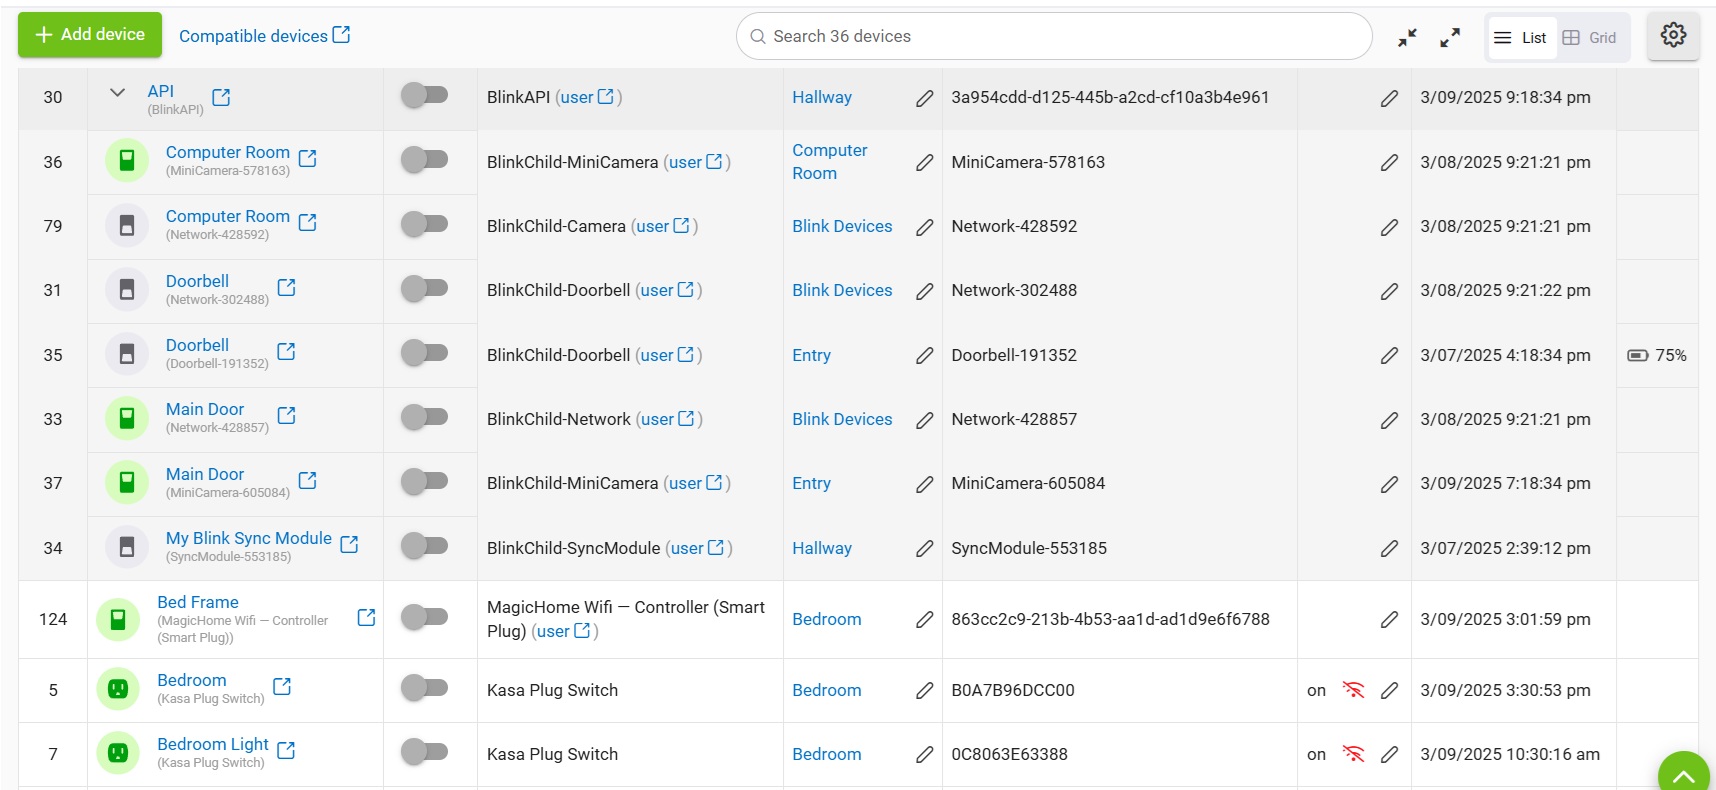Click gray device icon for Network-428592
Screen dimensions: 1716x790
click(x=127, y=225)
